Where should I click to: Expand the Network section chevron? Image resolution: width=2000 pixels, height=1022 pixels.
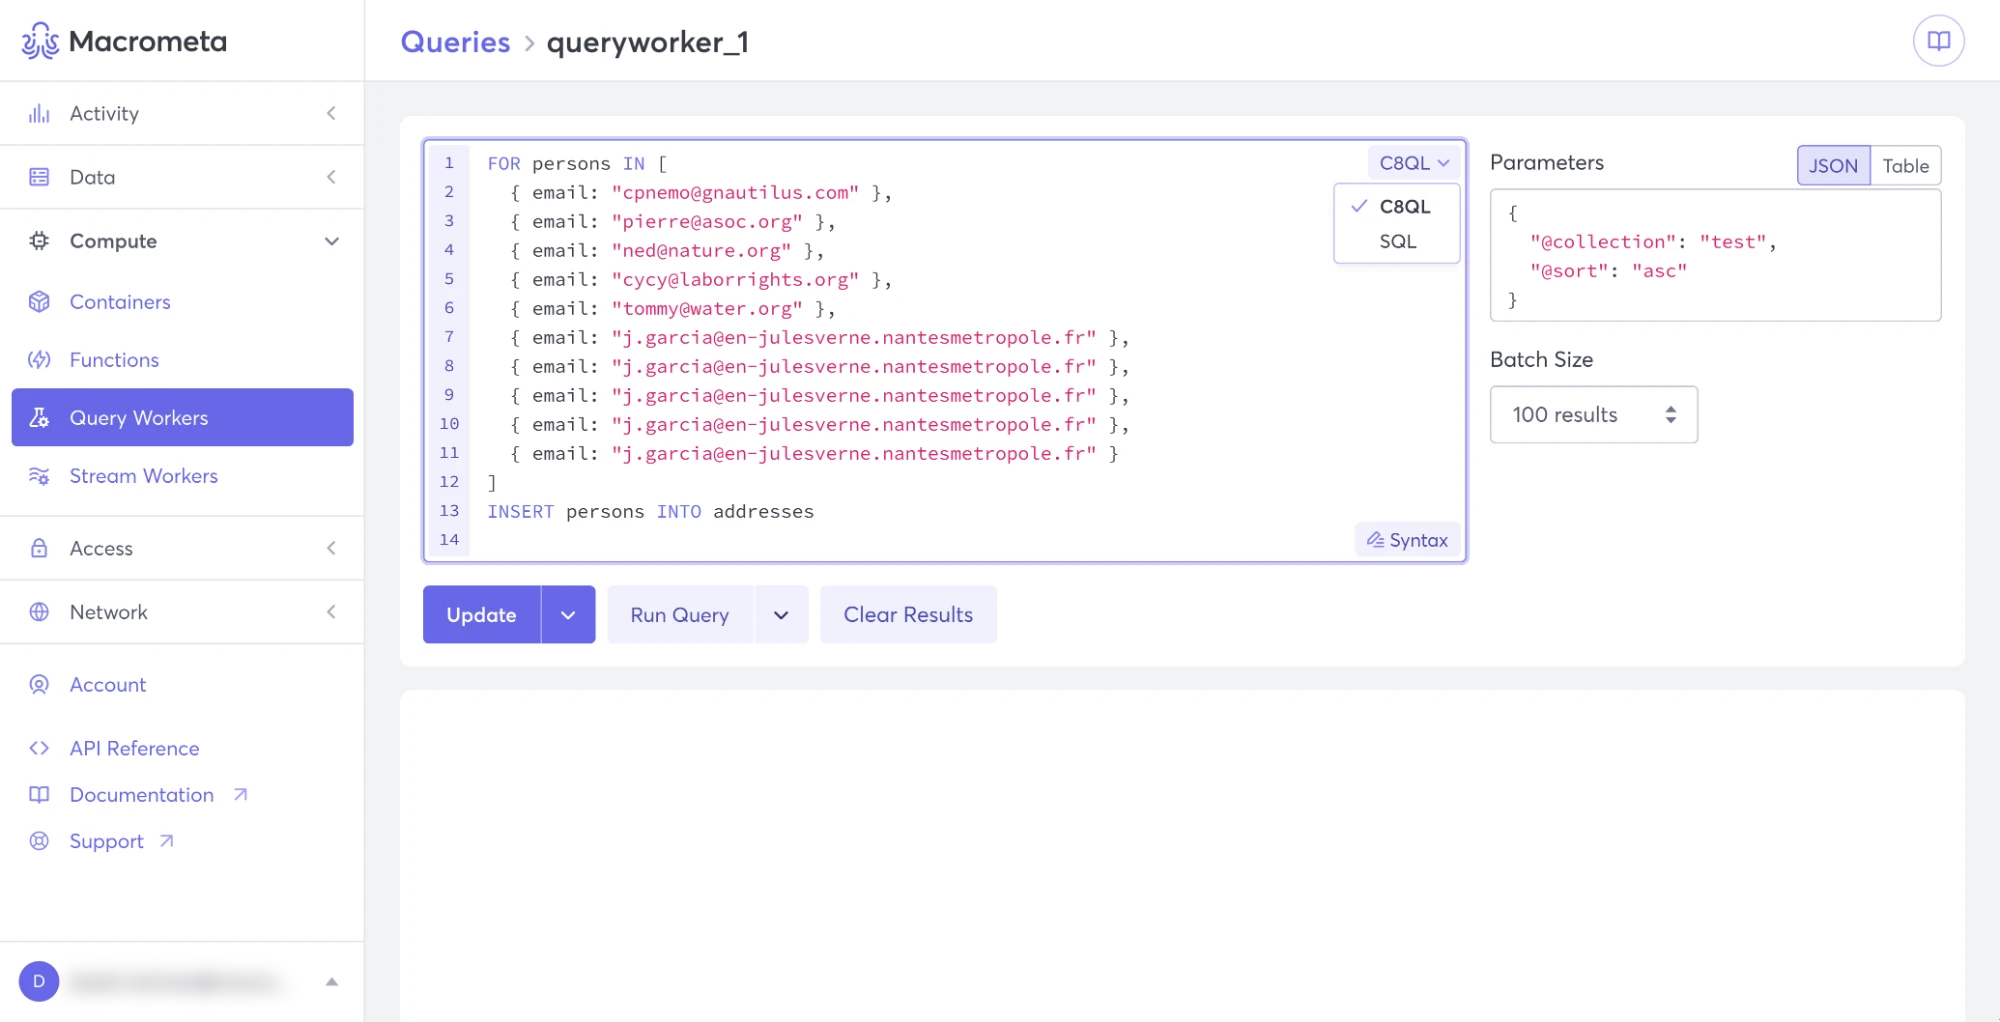point(331,612)
